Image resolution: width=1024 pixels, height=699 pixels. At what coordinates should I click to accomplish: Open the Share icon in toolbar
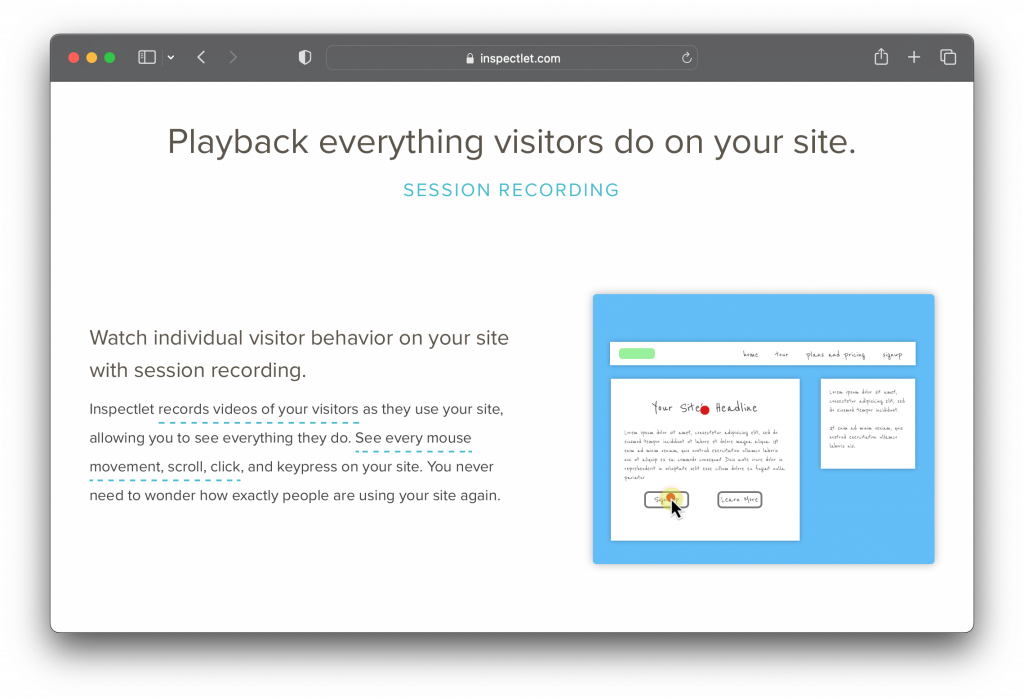(881, 57)
